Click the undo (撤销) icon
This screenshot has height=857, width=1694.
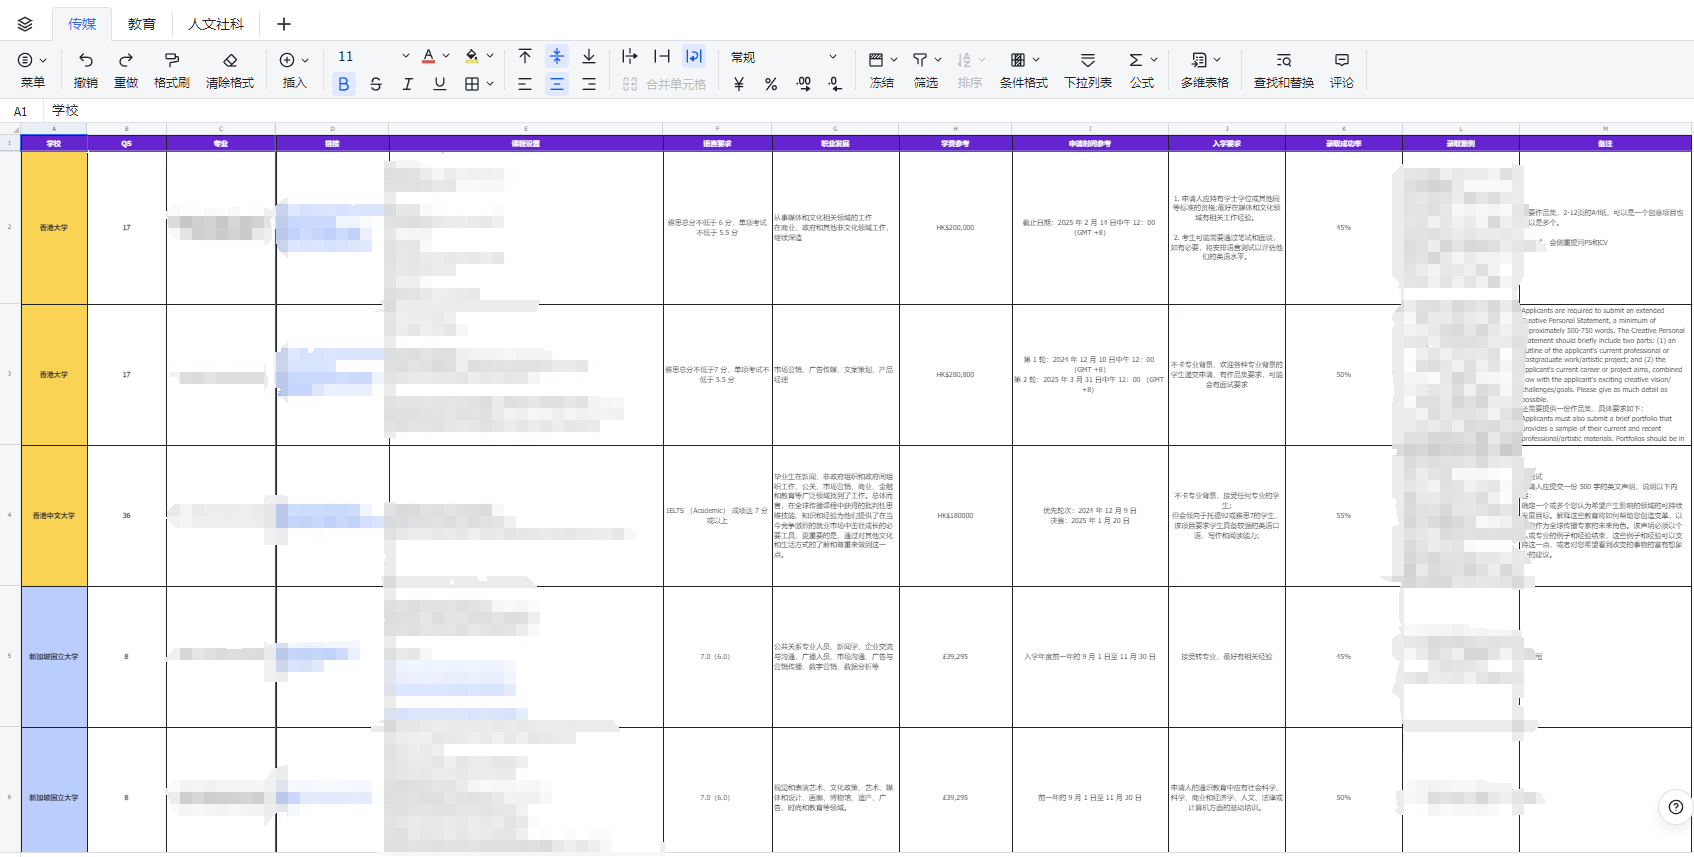86,60
